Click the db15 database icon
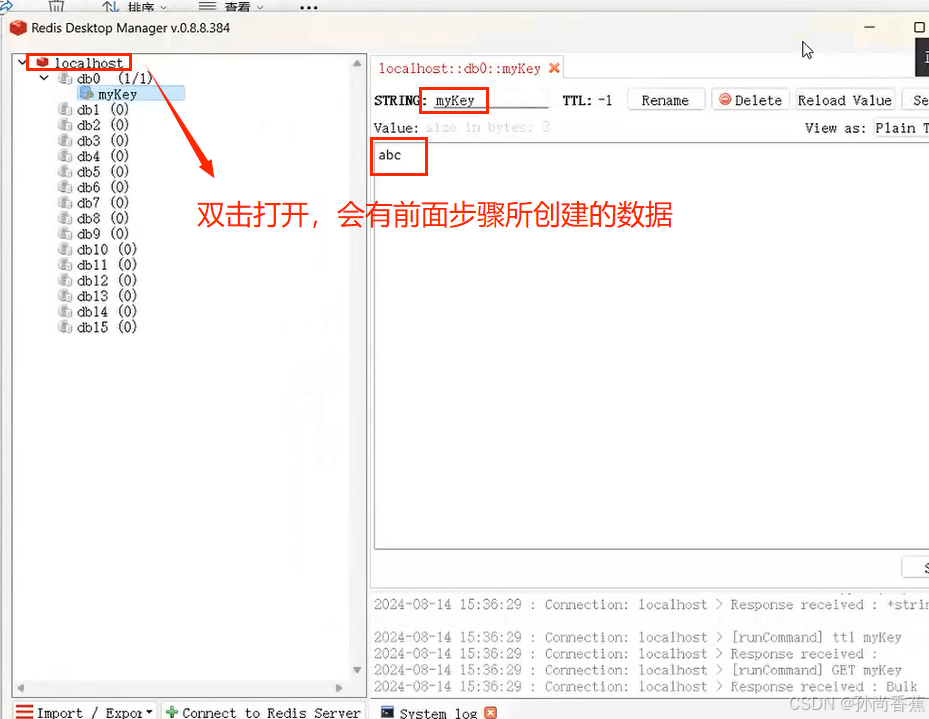929x719 pixels. click(65, 326)
